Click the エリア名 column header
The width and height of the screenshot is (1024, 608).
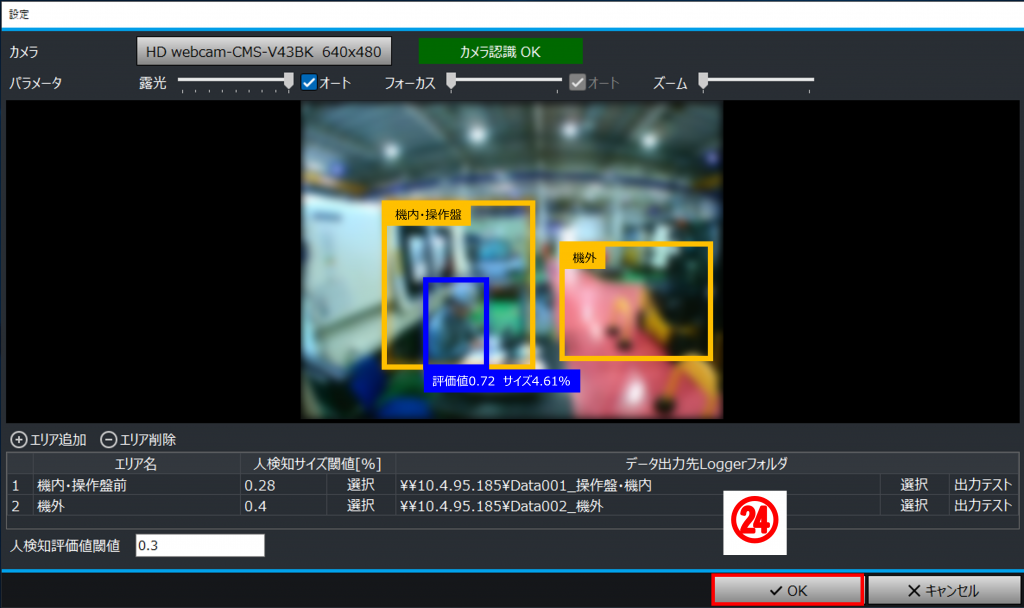(136, 464)
